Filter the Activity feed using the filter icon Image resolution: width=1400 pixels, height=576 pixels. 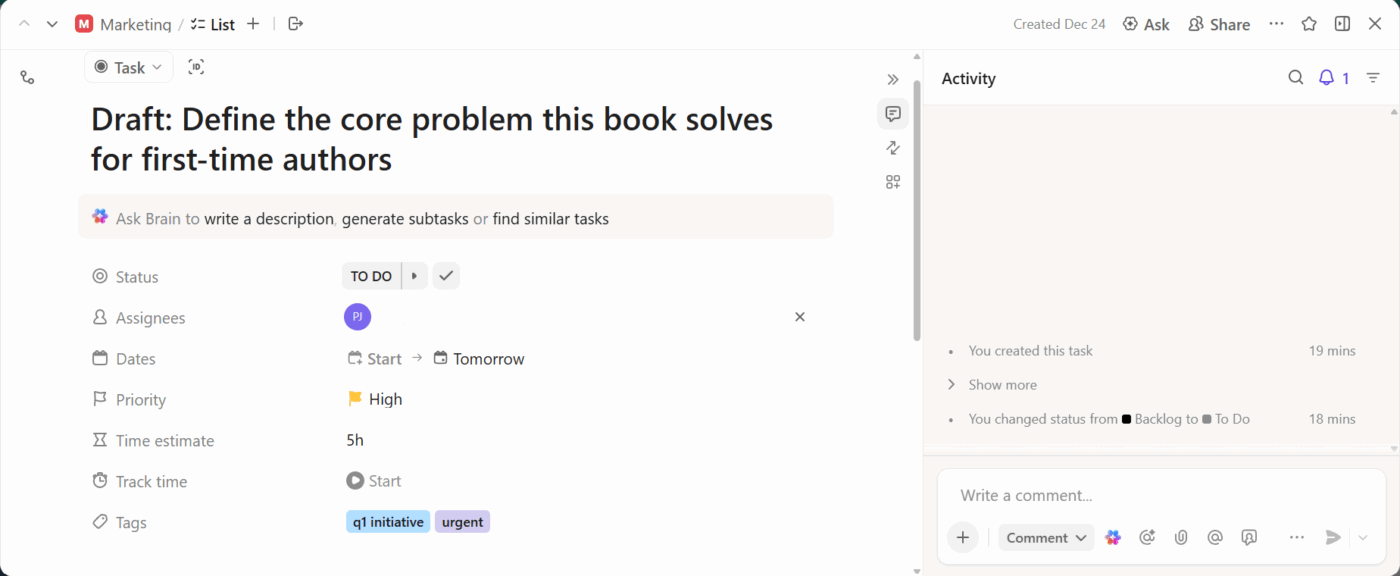(x=1372, y=77)
